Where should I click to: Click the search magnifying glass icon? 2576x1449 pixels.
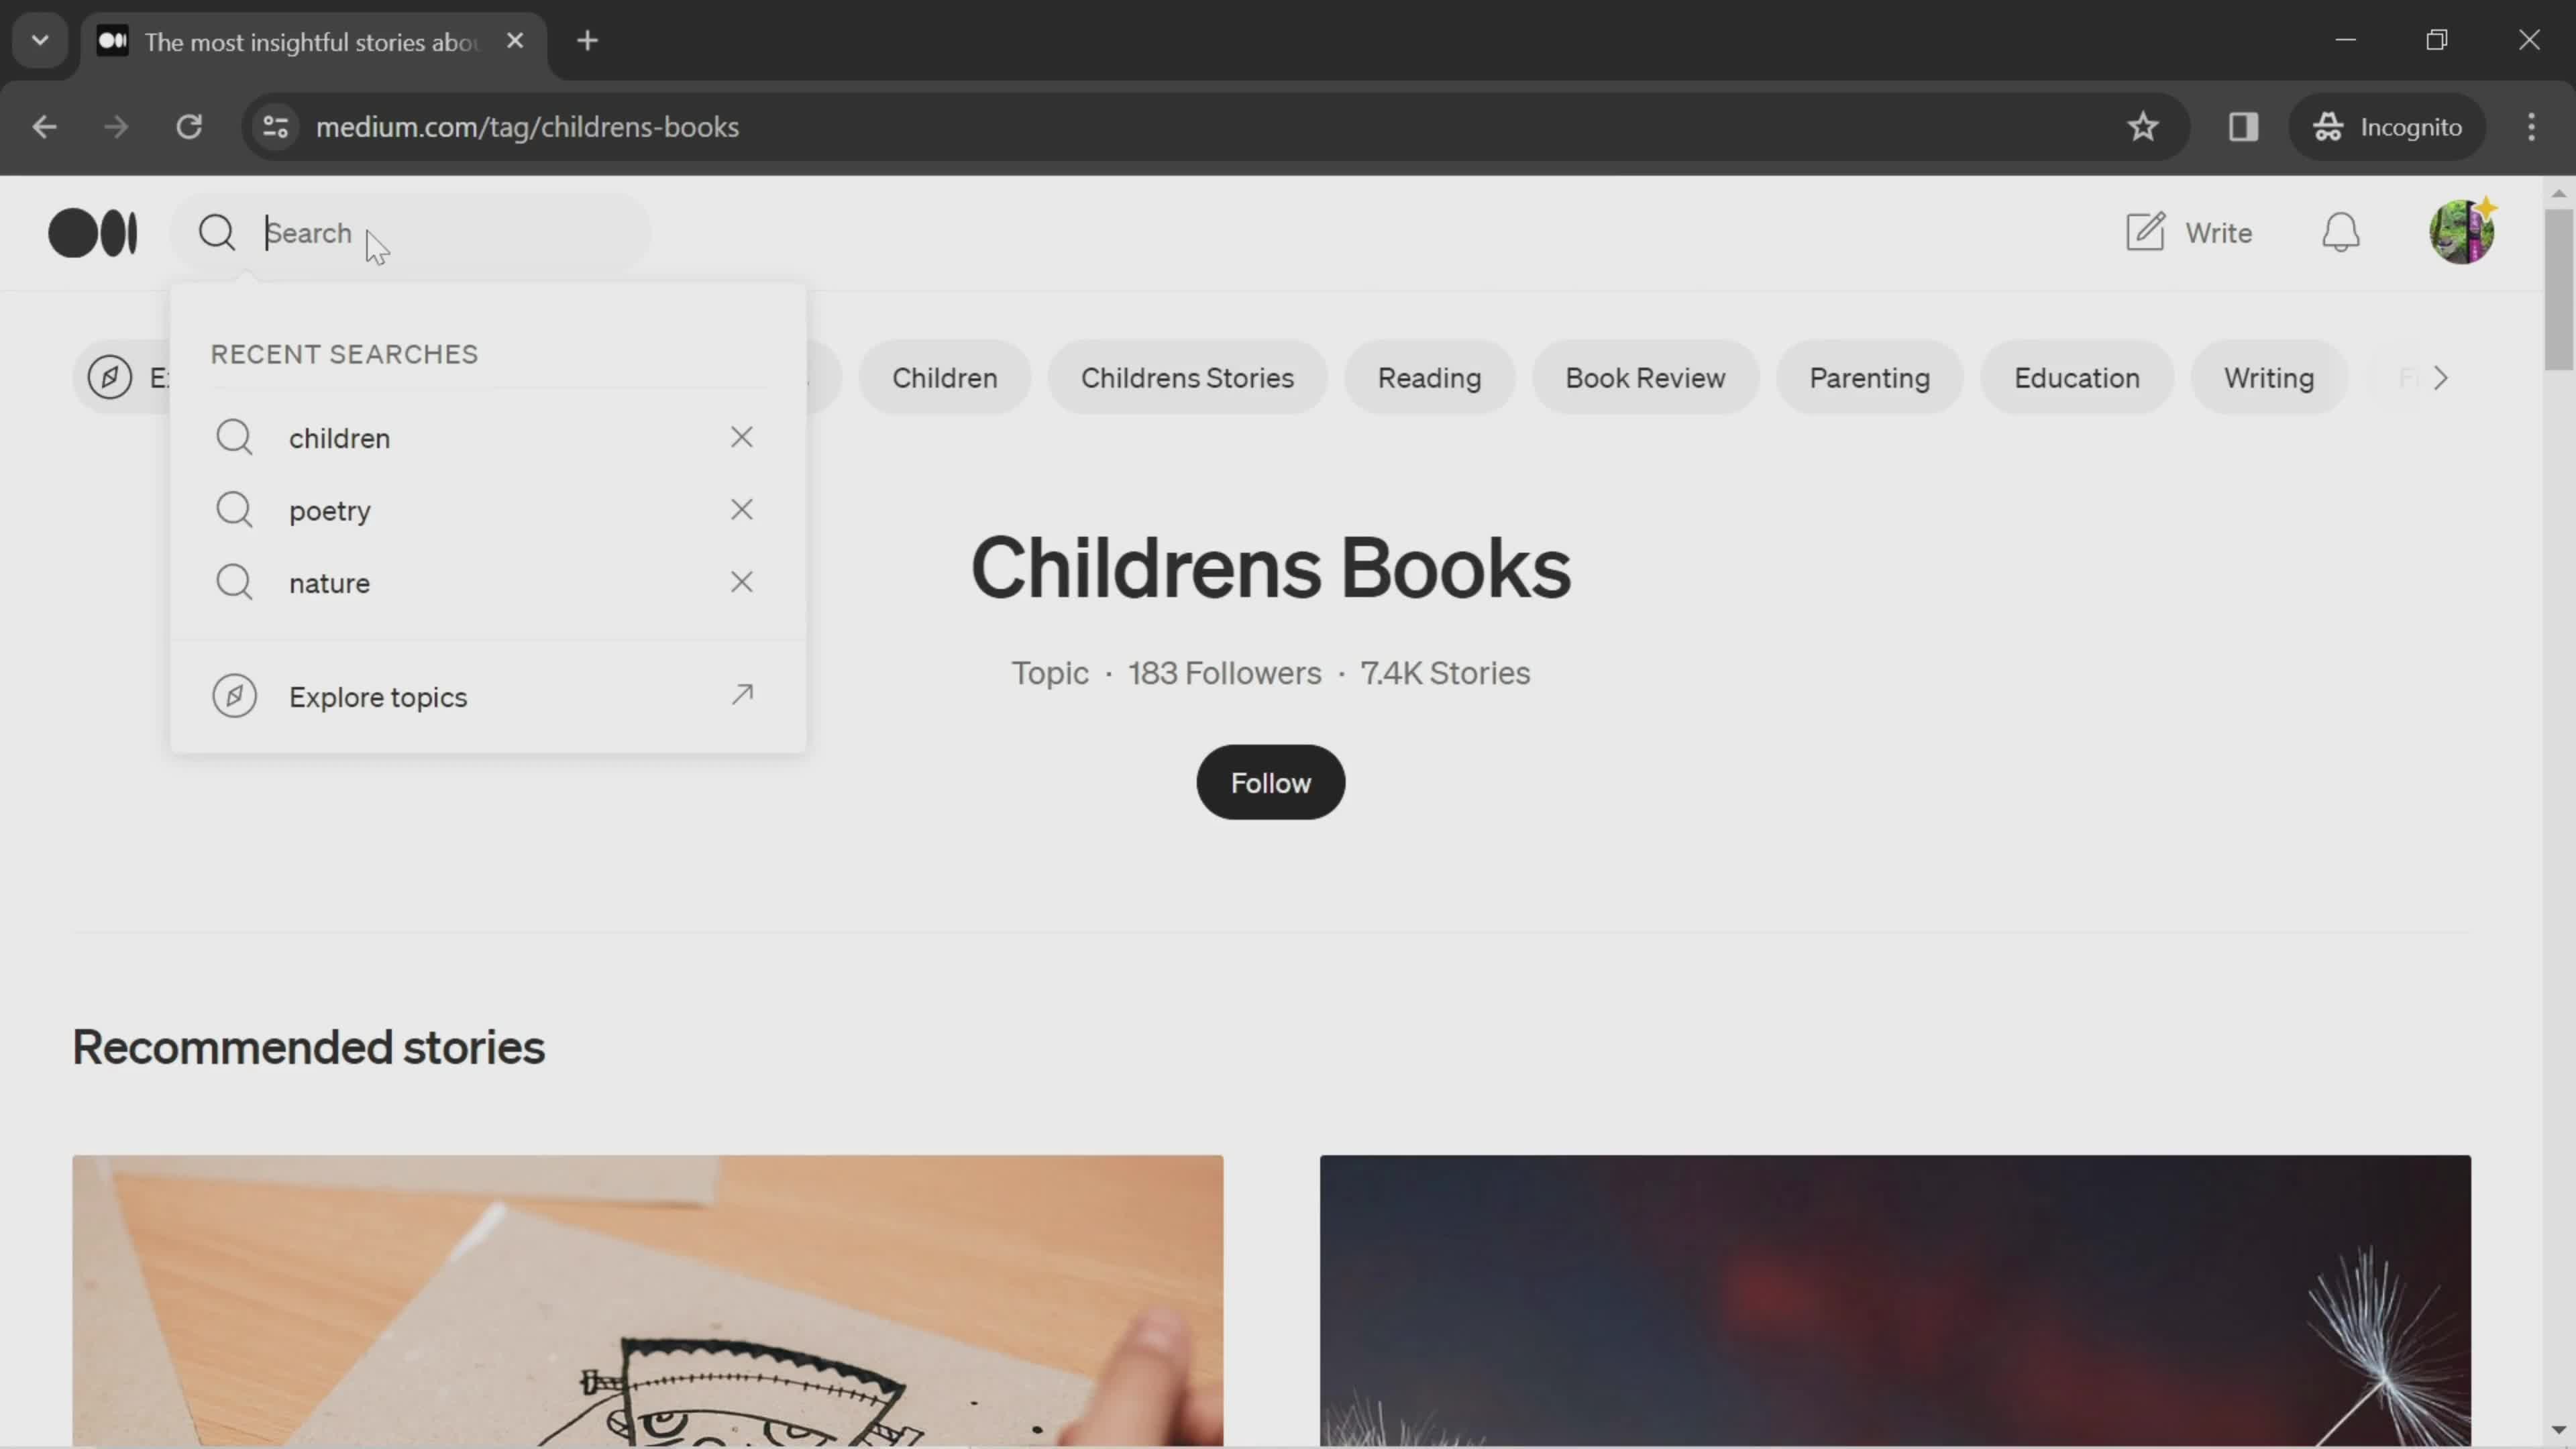216,231
